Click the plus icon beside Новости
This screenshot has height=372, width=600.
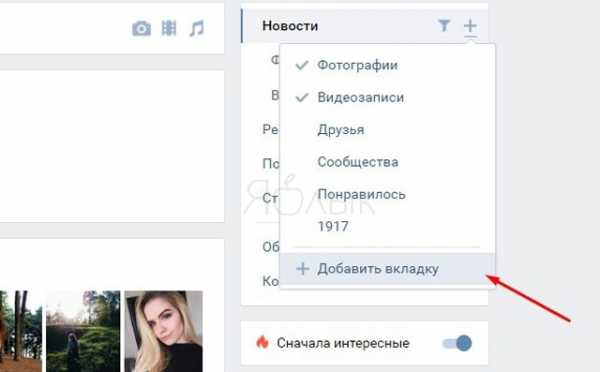coord(470,26)
